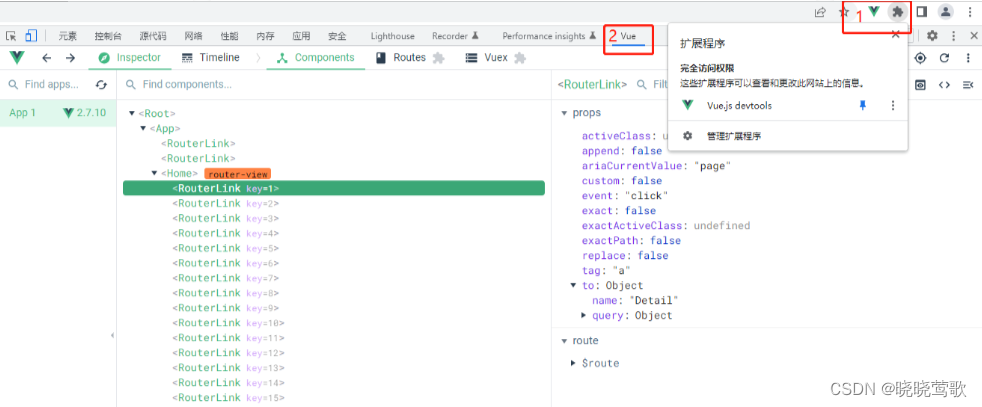
Task: Open DevTools settings gear
Action: click(933, 36)
